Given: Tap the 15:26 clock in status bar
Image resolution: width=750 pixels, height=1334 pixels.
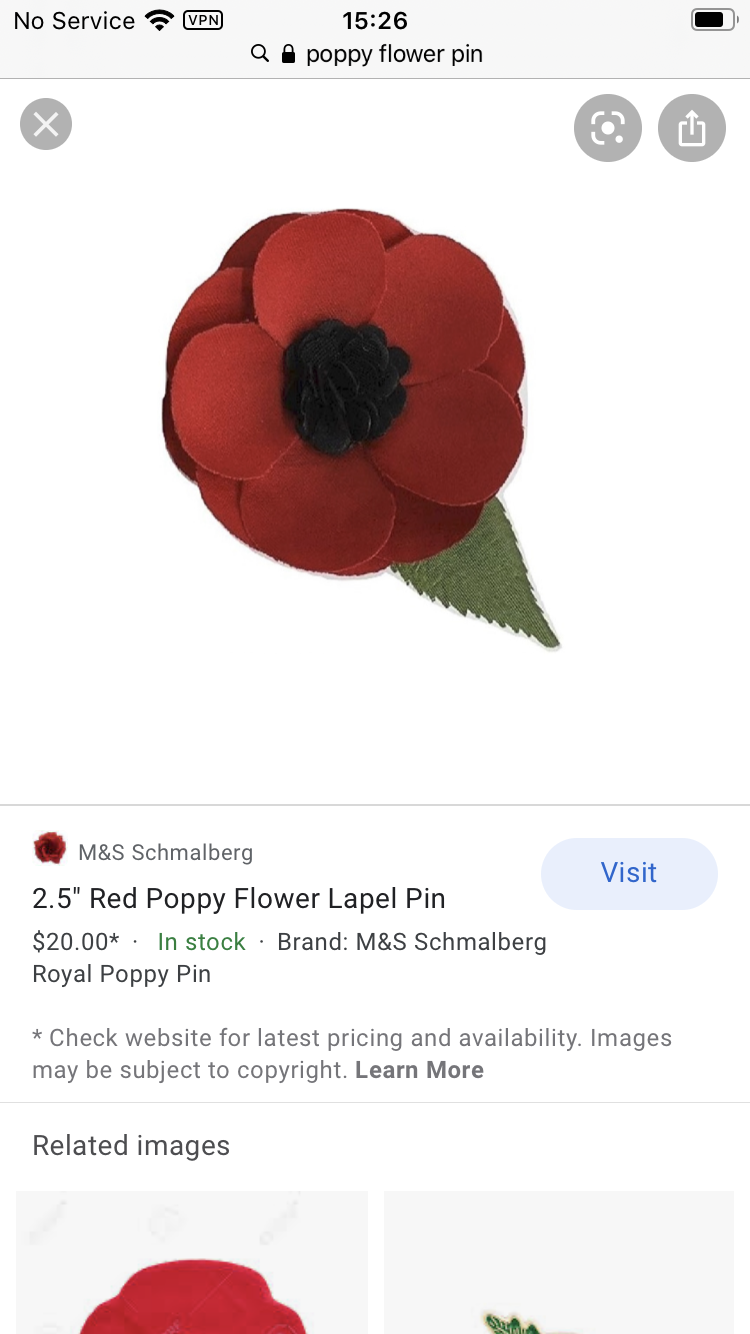Looking at the screenshot, I should click(375, 20).
